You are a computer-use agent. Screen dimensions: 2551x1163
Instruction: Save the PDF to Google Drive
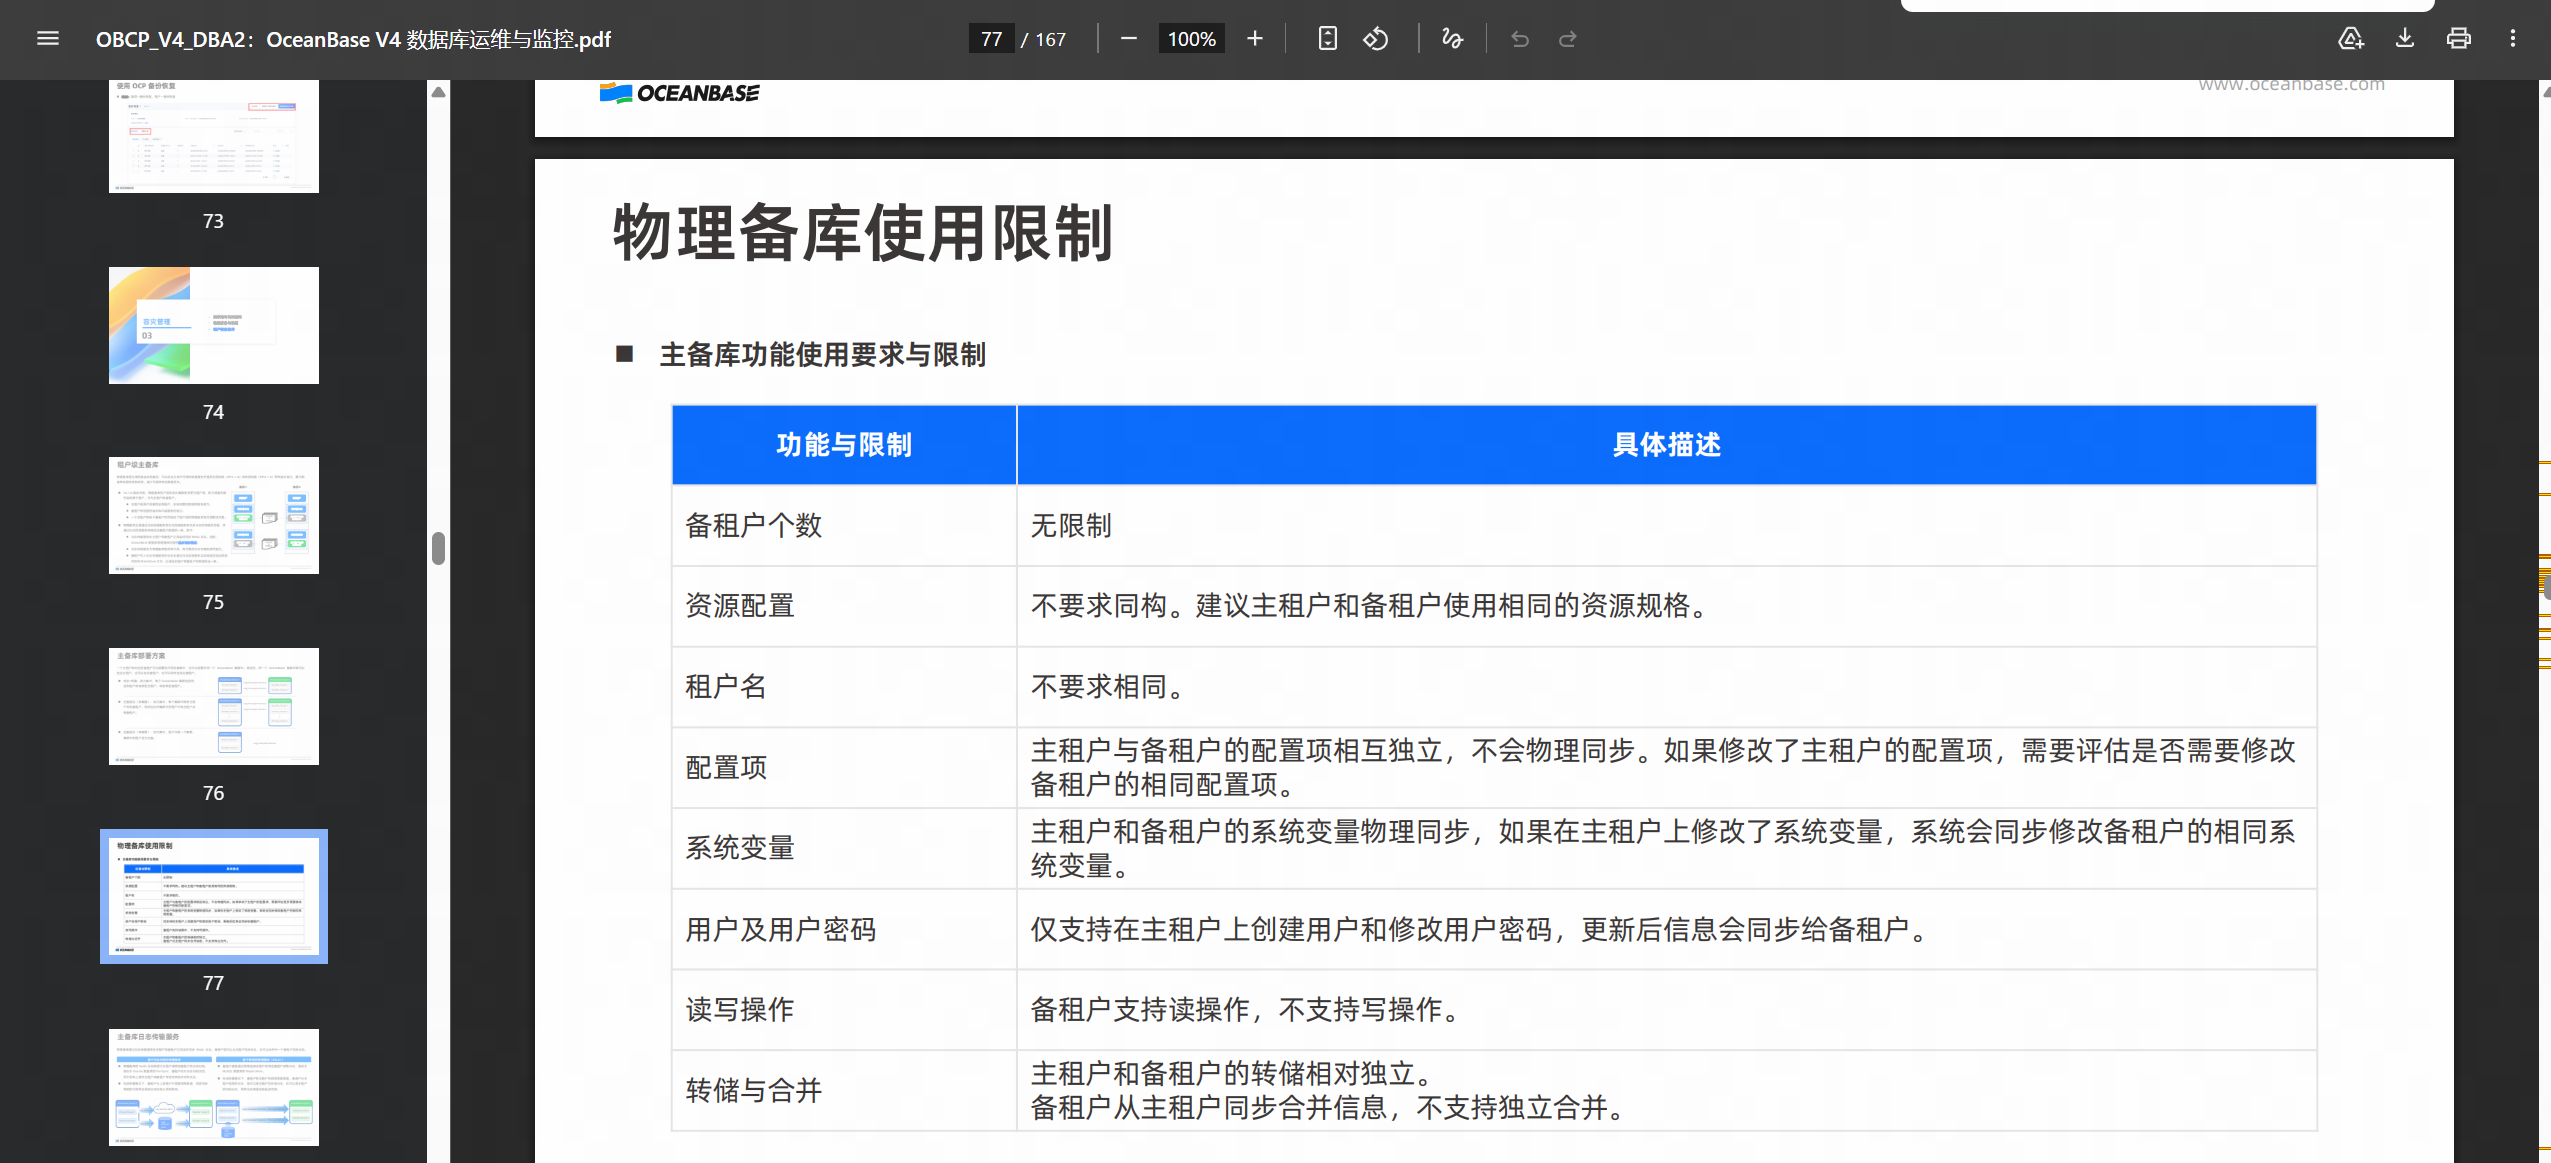tap(2350, 39)
